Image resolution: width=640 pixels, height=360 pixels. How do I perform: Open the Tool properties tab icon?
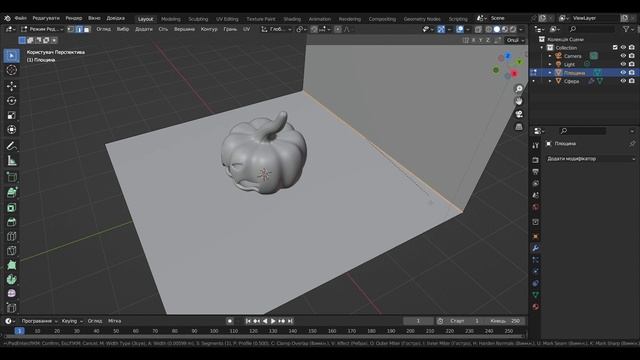pos(536,145)
